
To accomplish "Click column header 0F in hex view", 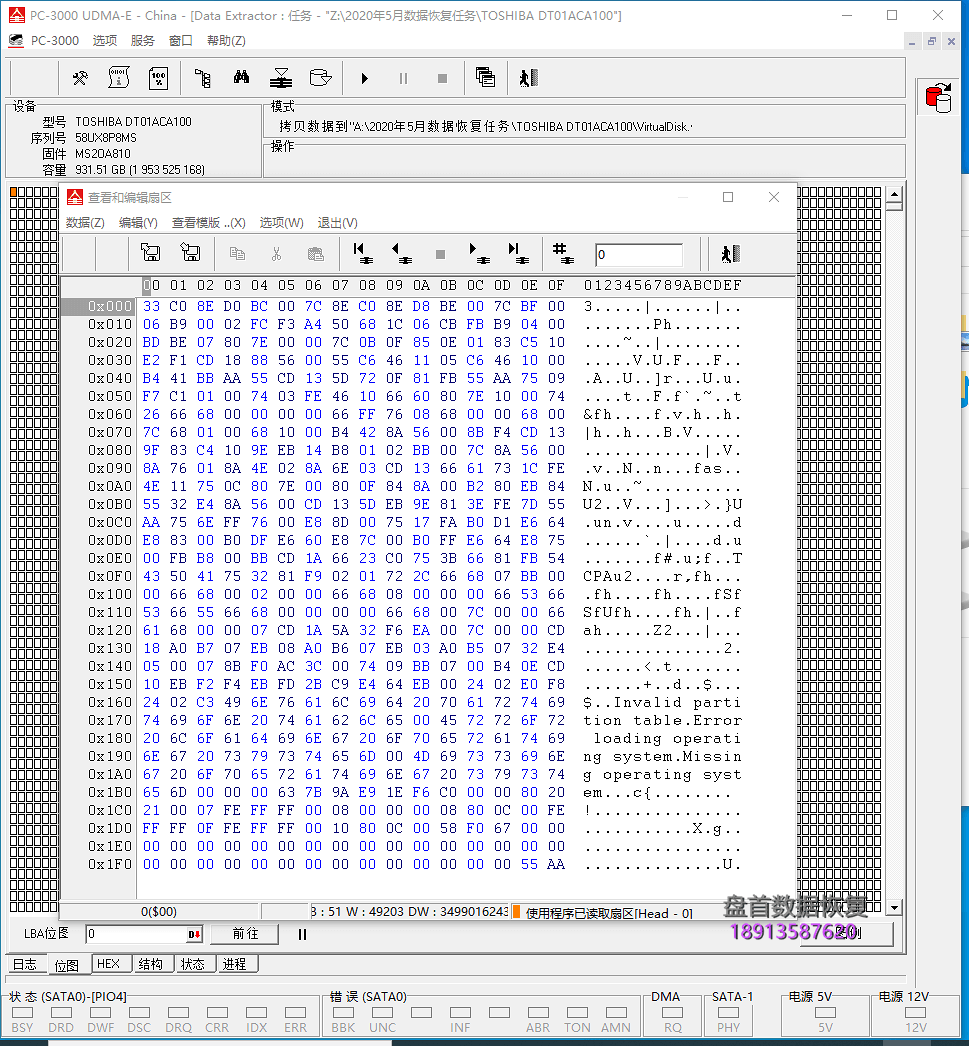I will pyautogui.click(x=556, y=286).
